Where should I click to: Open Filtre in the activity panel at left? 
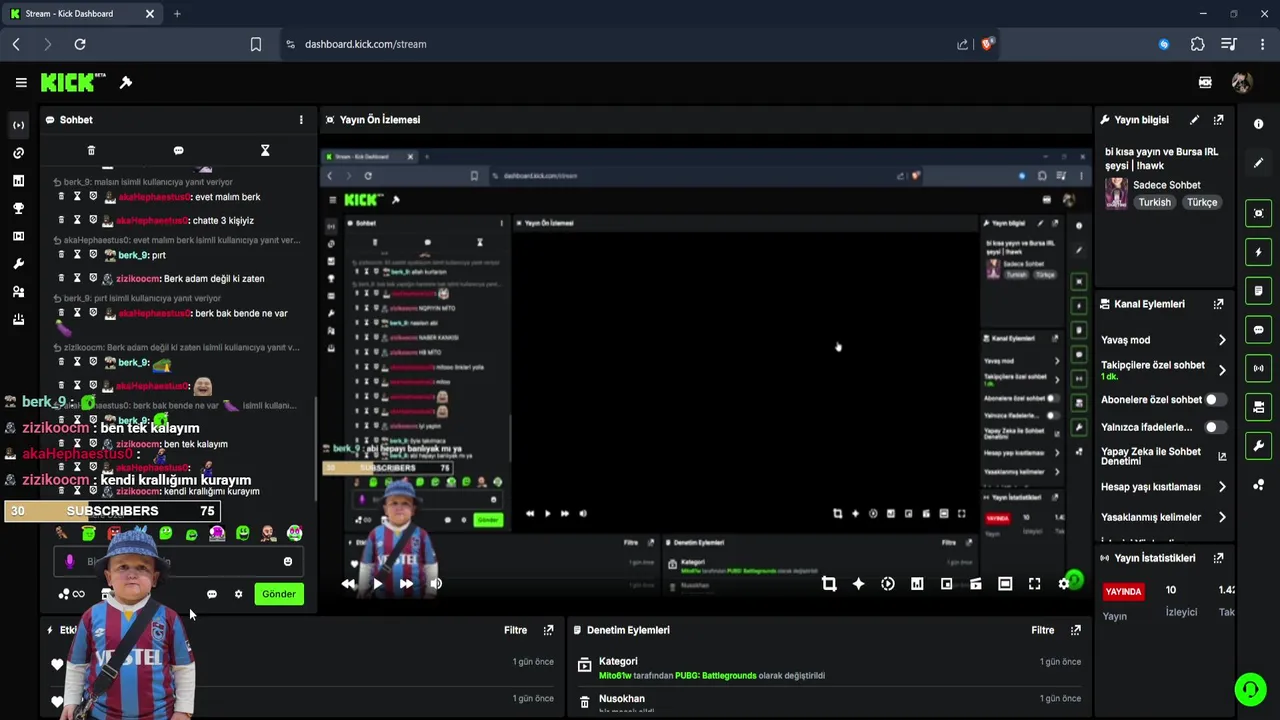[515, 630]
